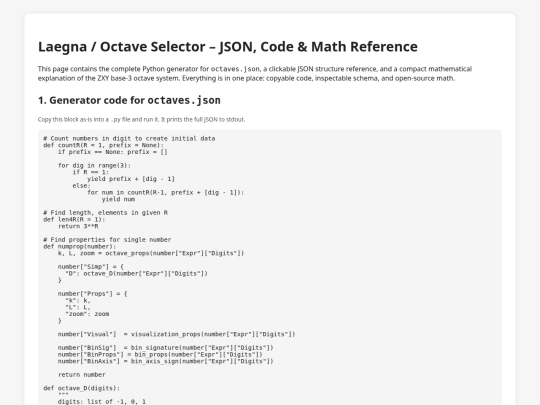Image resolution: width=540 pixels, height=405 pixels.
Task: Click the line 'def numprop(number):'
Action: click(x=80, y=246)
